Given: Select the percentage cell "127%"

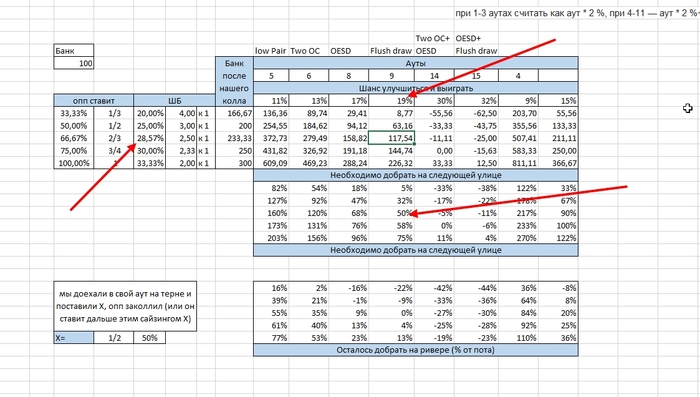Looking at the screenshot, I should (x=271, y=201).
